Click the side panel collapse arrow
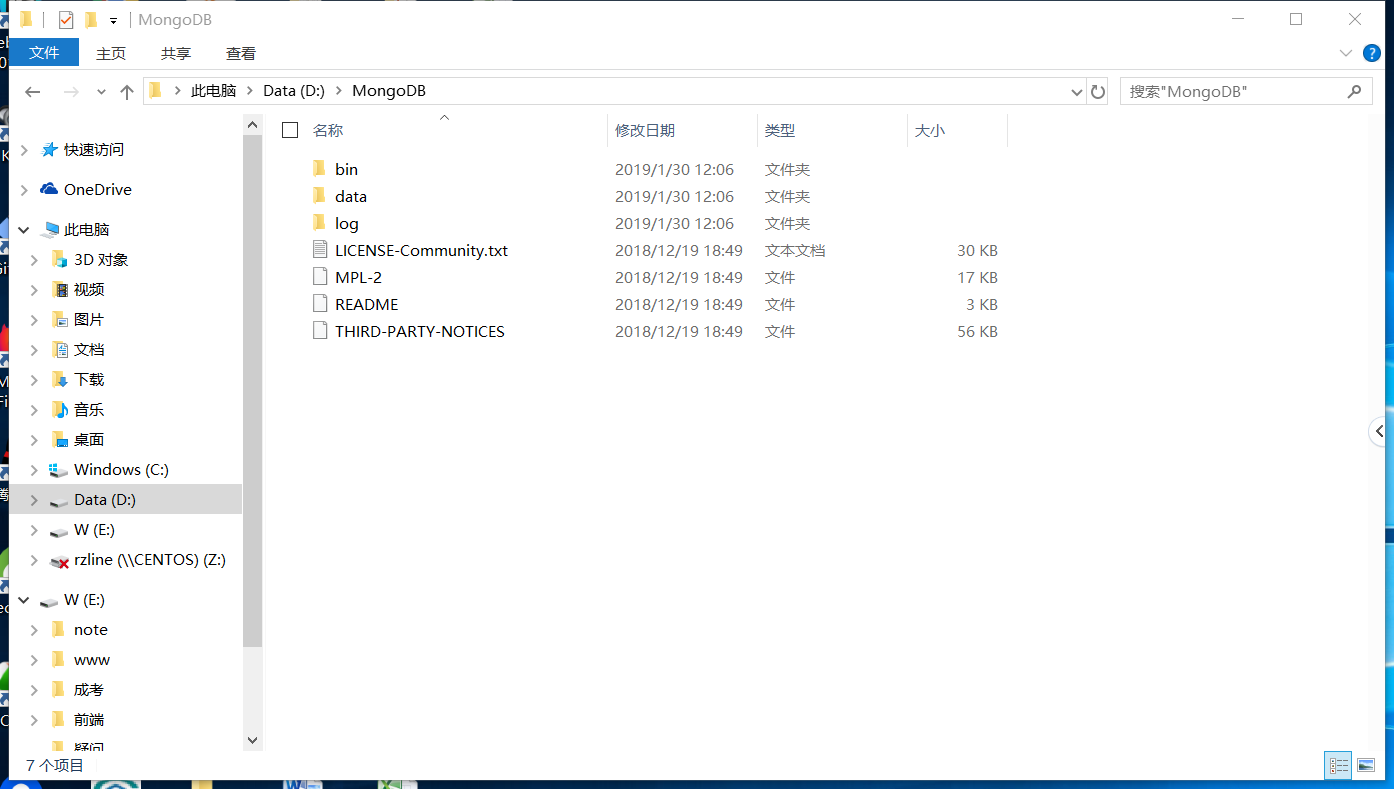Screen dimensions: 1394x789 1379,431
